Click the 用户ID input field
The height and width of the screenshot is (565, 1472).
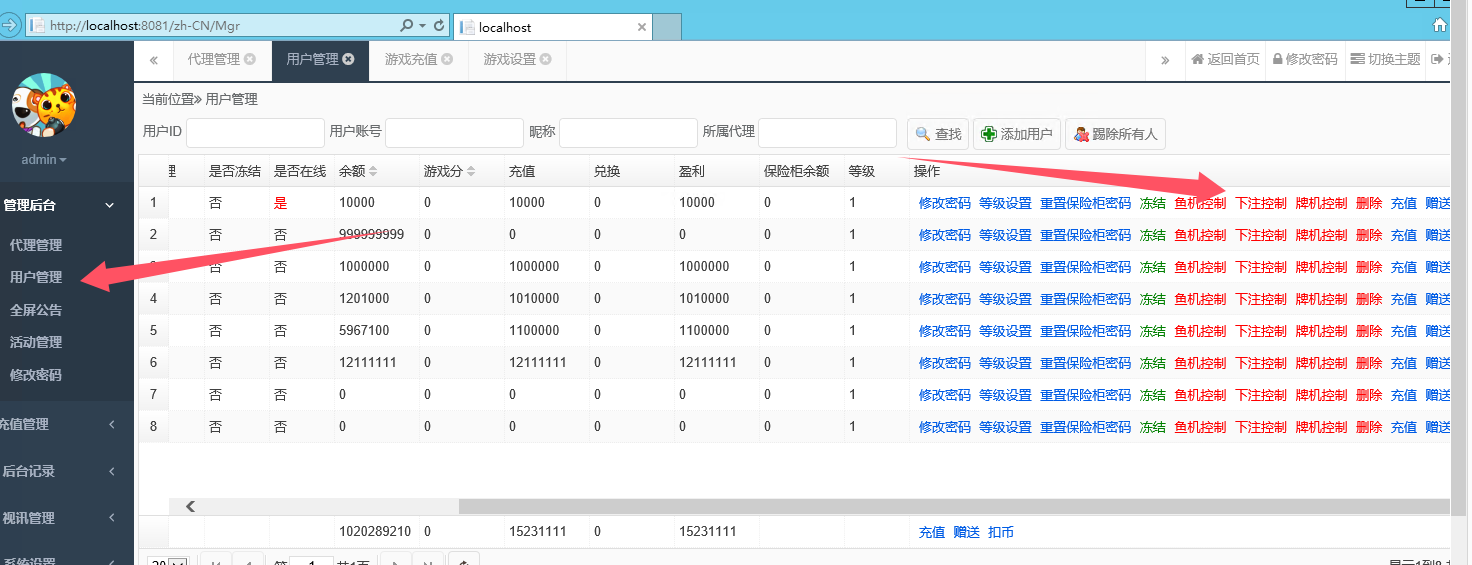[x=255, y=133]
